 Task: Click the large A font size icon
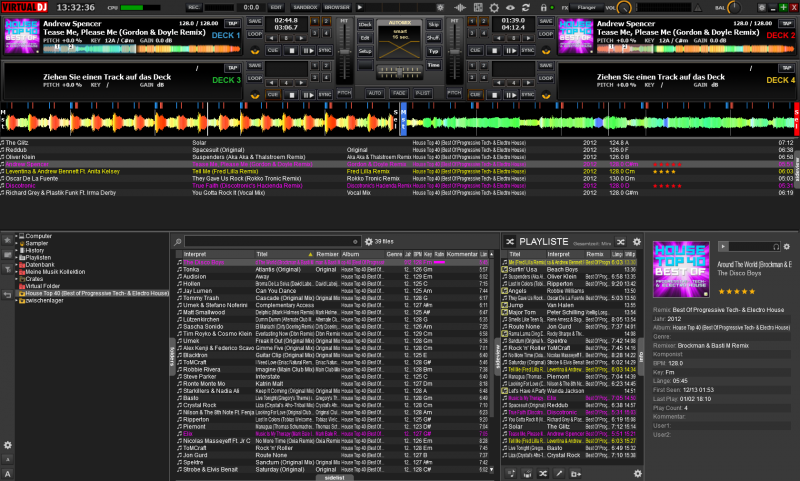[8, 474]
